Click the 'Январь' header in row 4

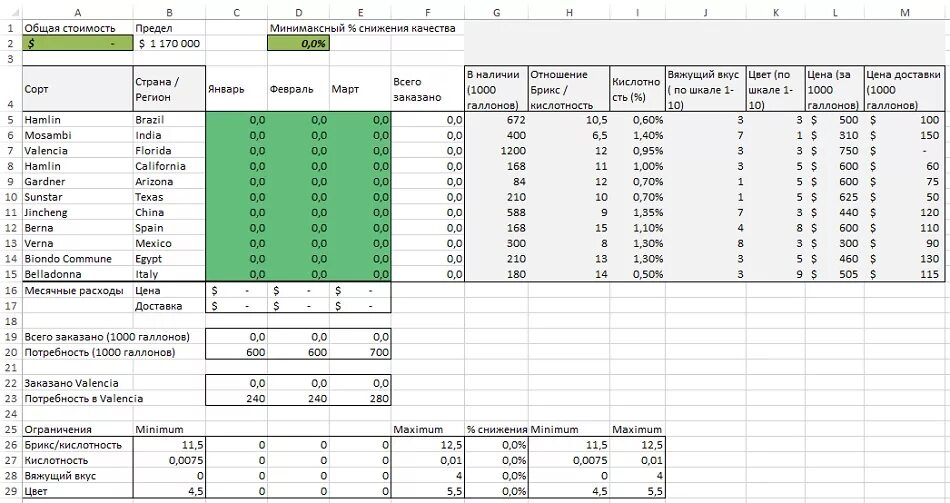click(236, 89)
